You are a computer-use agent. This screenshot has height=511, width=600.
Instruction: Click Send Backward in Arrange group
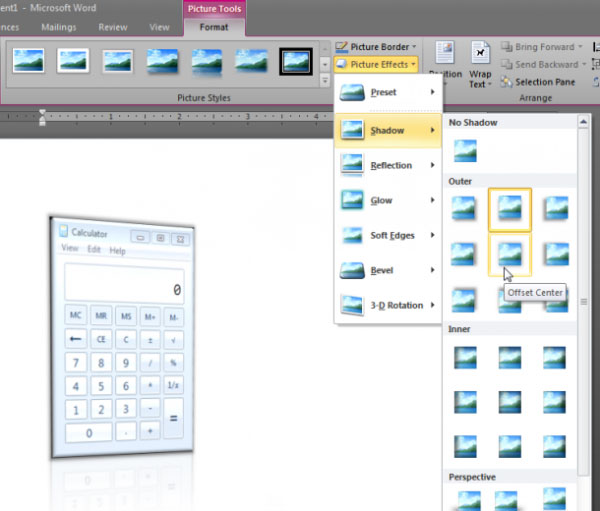click(540, 64)
